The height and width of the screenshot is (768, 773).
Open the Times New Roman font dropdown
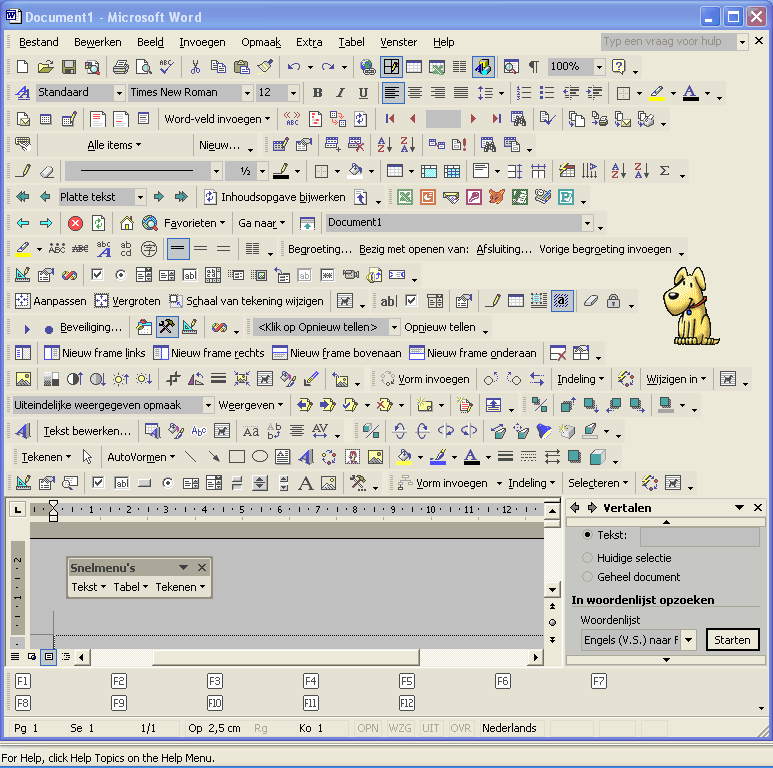coord(247,93)
